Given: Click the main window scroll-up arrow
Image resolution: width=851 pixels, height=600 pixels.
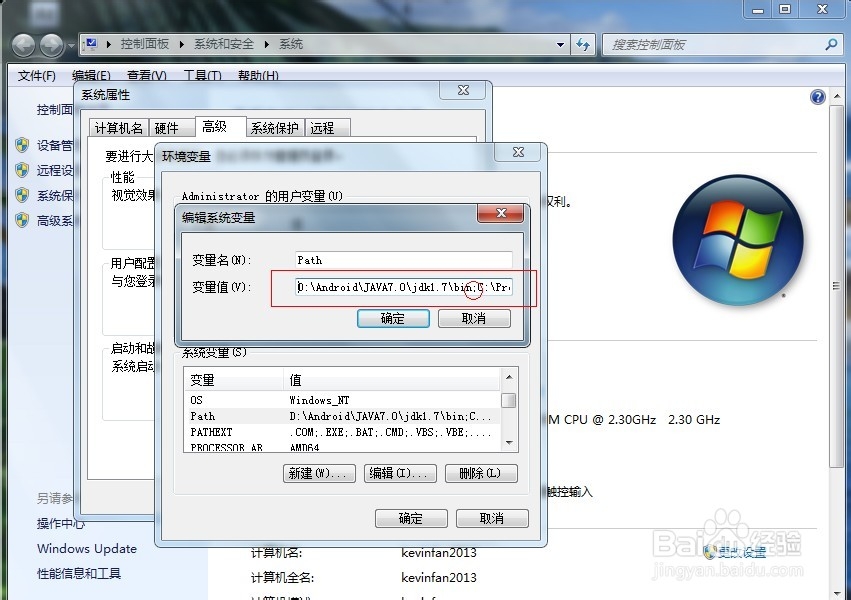Looking at the screenshot, I should pyautogui.click(x=836, y=97).
